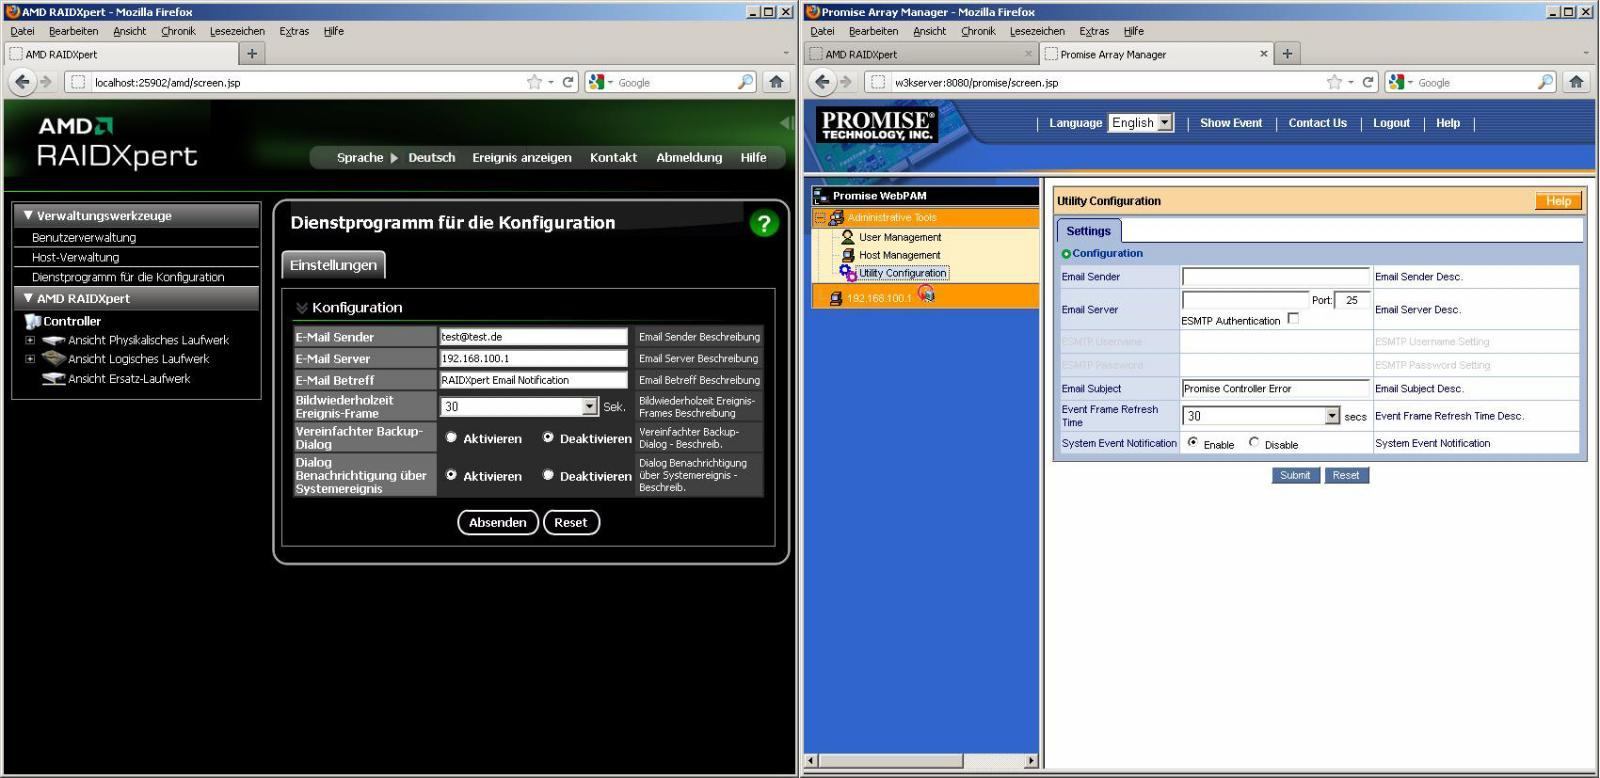Open Benutzerverwaltung in RAIDXpert sidebar
The height and width of the screenshot is (778, 1600).
point(84,238)
